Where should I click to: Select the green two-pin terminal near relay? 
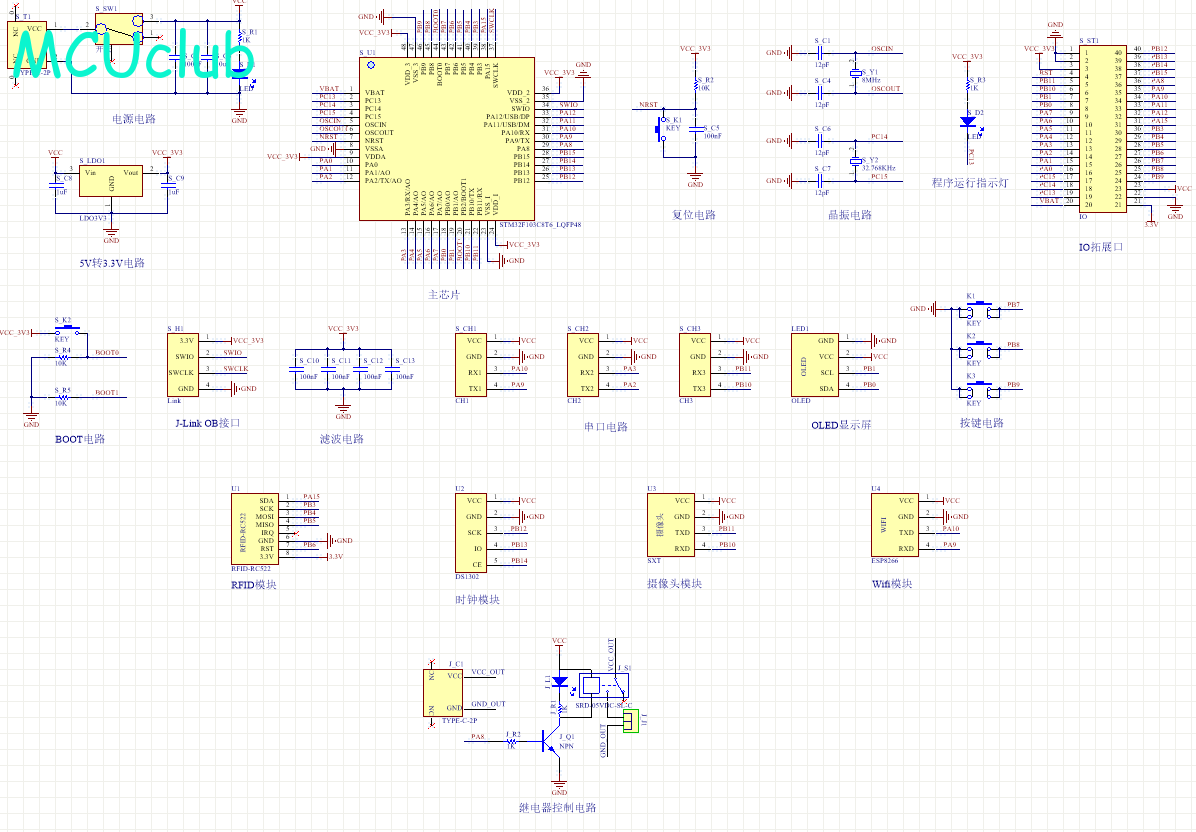coord(630,721)
